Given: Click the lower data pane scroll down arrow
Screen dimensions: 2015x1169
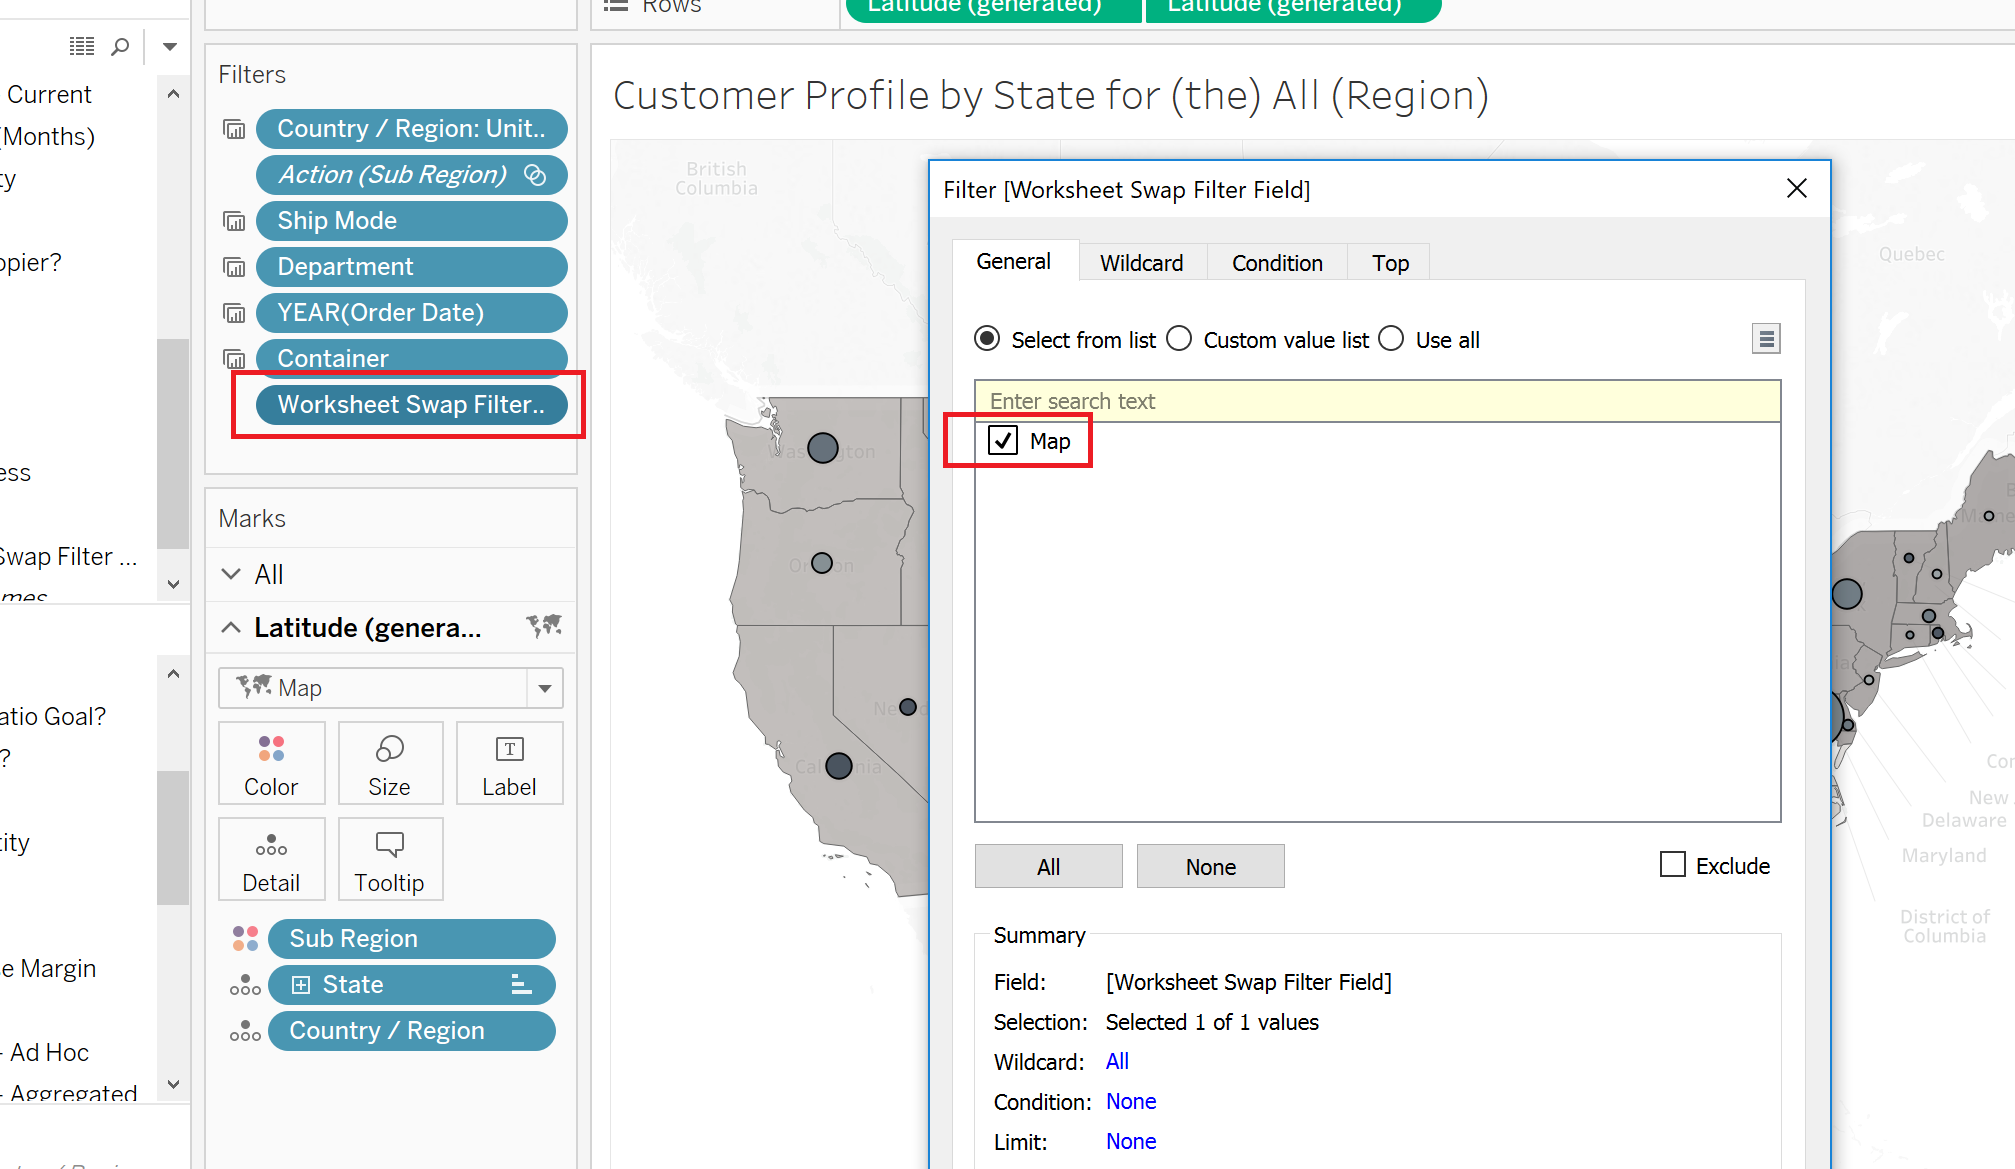Looking at the screenshot, I should (173, 1084).
